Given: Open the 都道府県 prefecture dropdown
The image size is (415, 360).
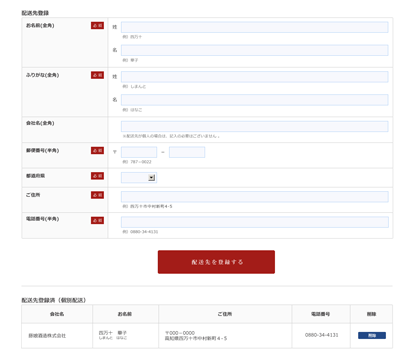Looking at the screenshot, I should click(x=139, y=178).
